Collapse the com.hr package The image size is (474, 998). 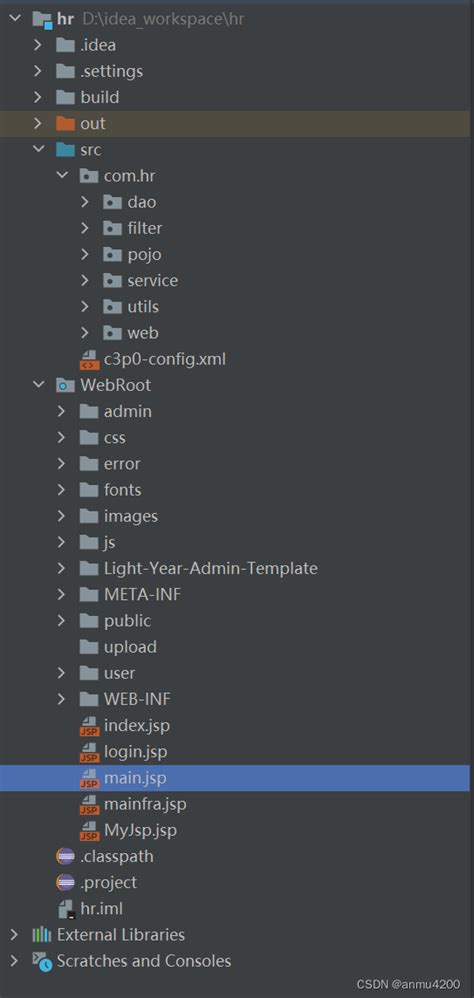[x=62, y=176]
